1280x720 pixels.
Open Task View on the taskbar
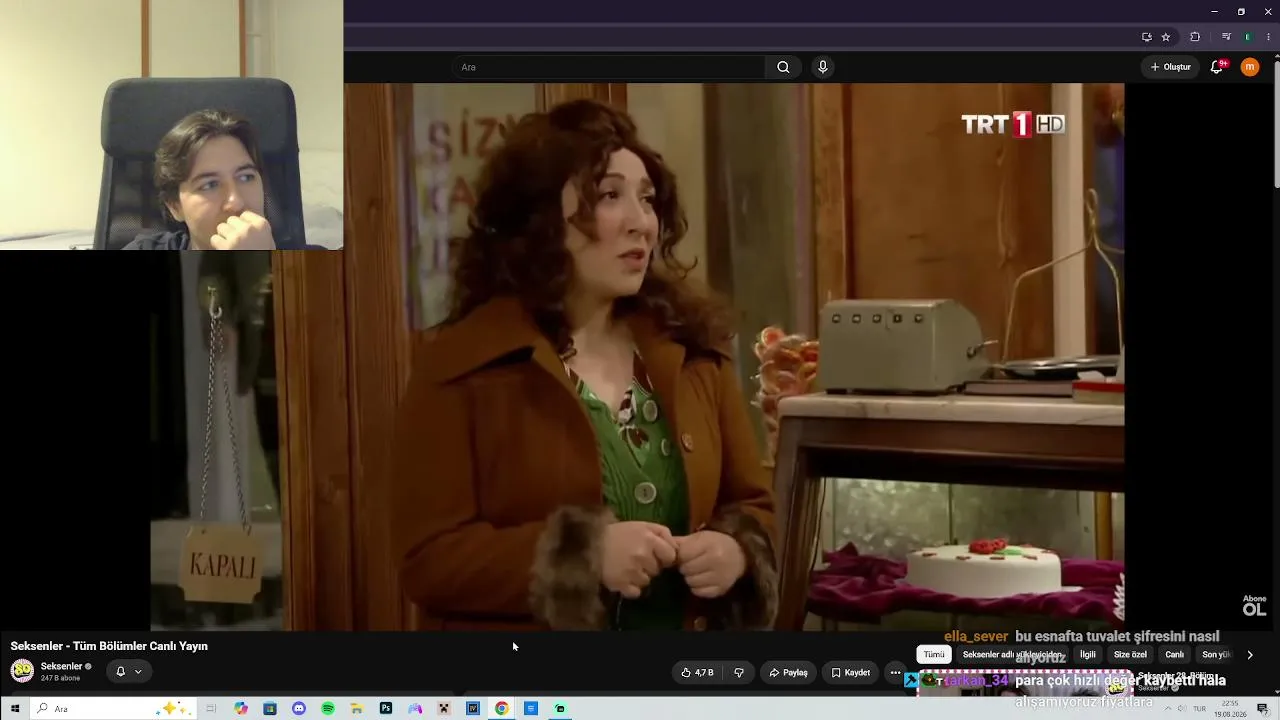[211, 709]
